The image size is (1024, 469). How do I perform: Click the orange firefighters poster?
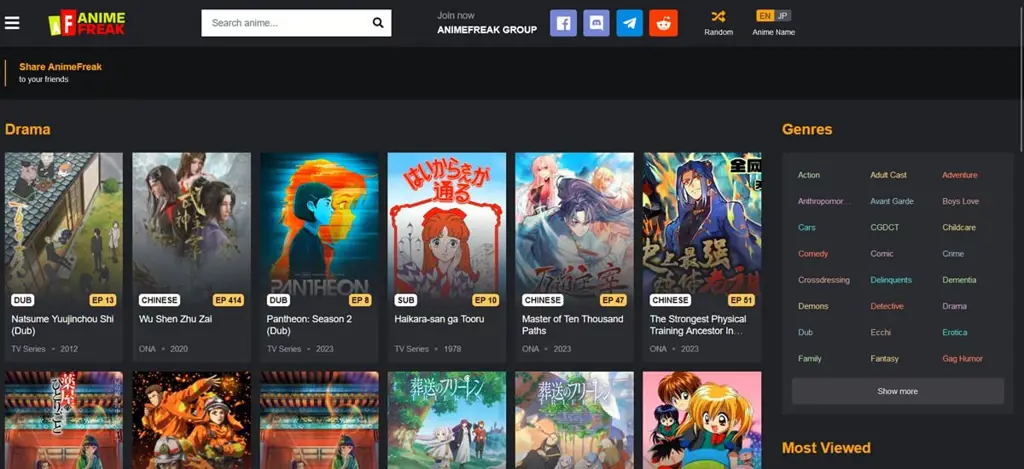191,420
